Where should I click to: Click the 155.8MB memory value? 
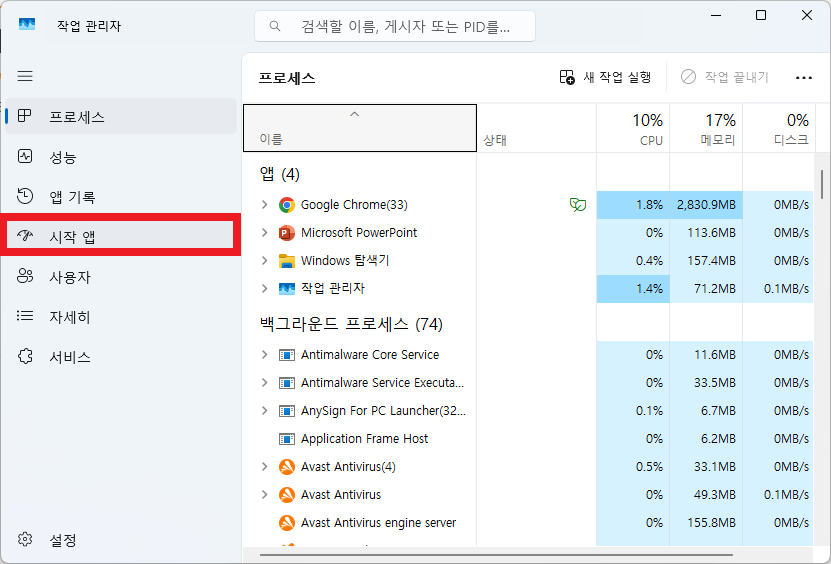tap(711, 523)
